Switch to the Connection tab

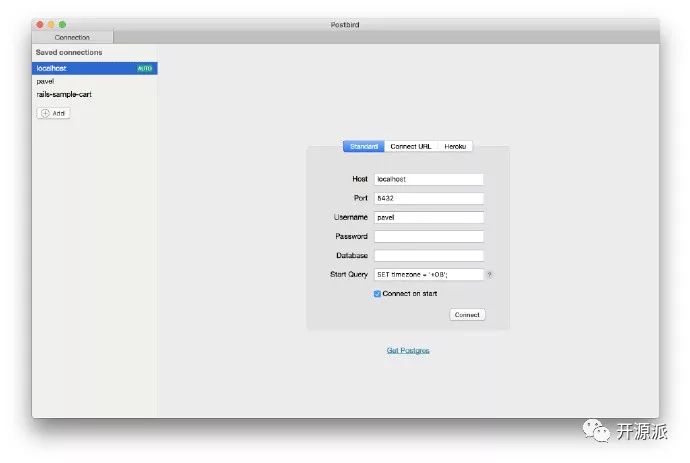click(73, 37)
